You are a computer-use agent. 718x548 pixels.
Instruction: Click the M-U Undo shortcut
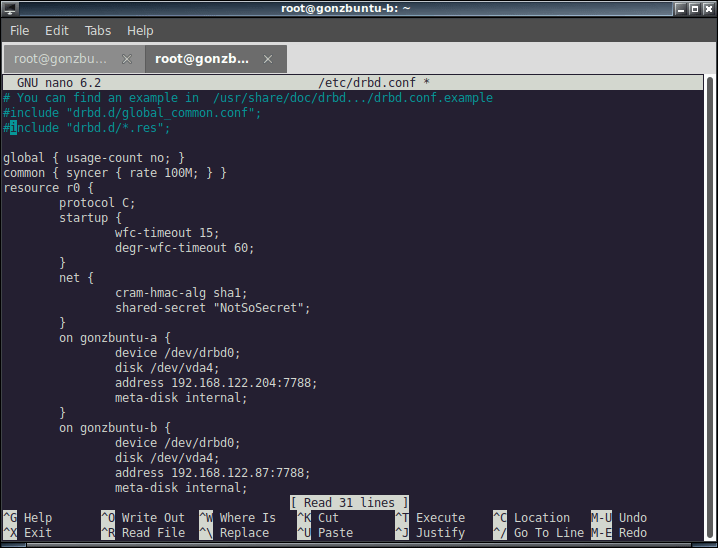pos(619,518)
